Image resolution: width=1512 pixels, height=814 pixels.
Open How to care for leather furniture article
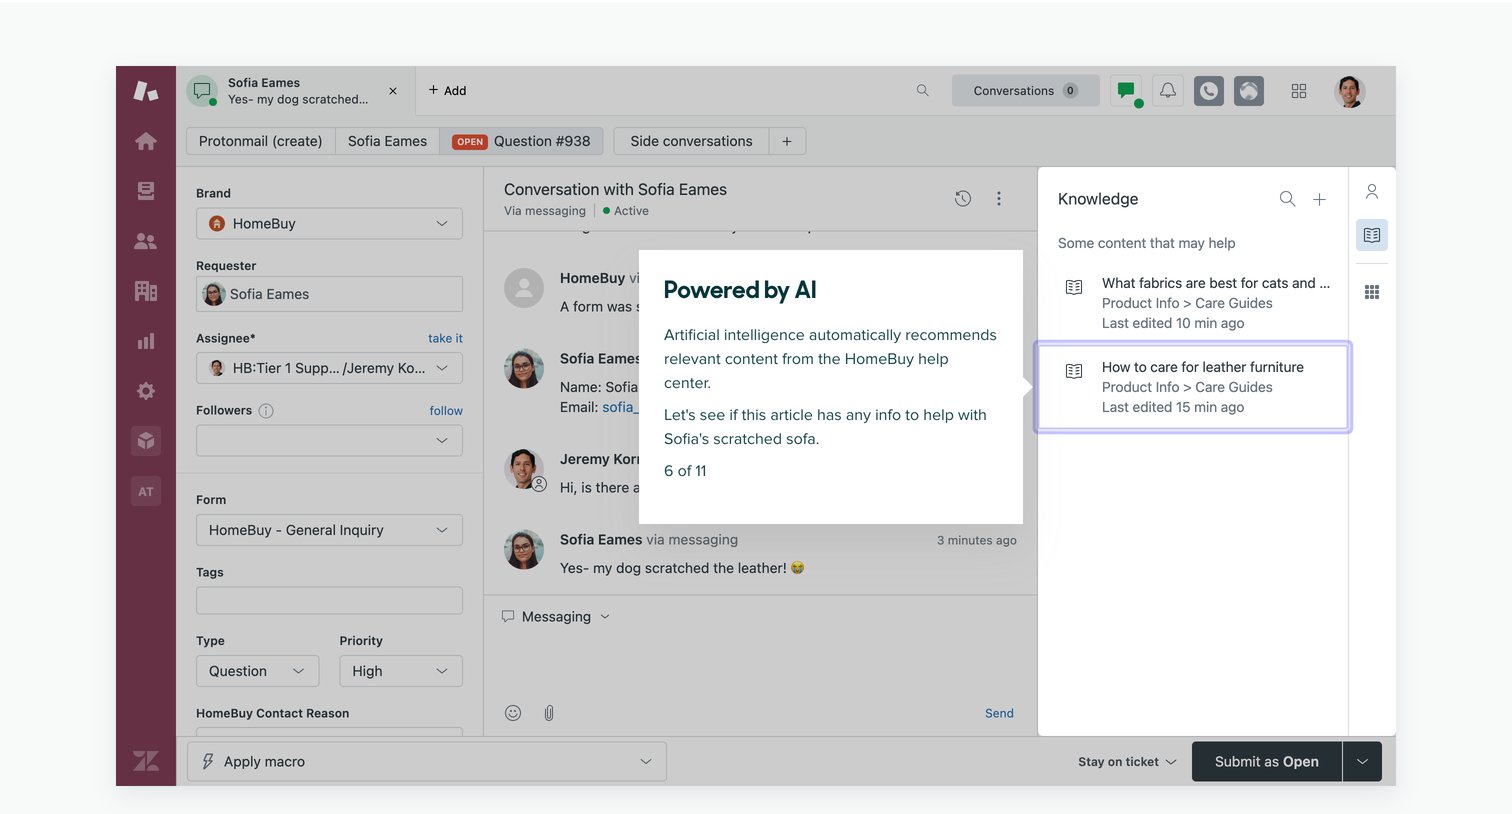click(1192, 387)
